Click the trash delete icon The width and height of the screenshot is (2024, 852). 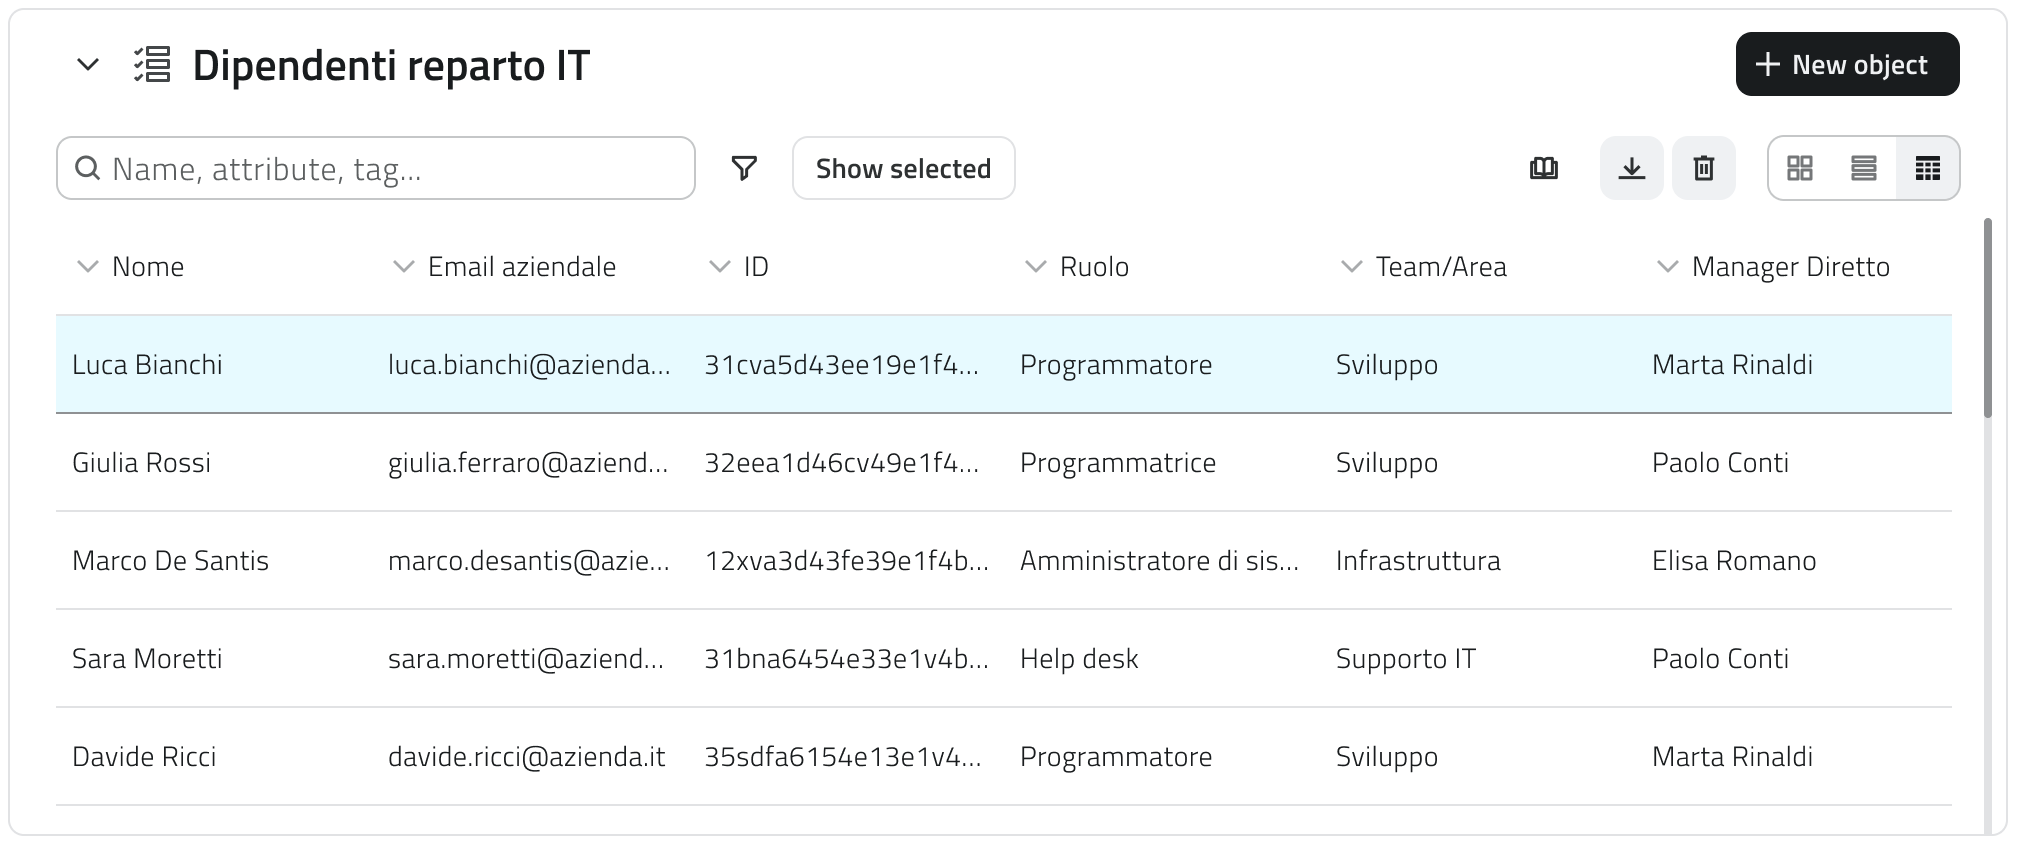[1704, 168]
